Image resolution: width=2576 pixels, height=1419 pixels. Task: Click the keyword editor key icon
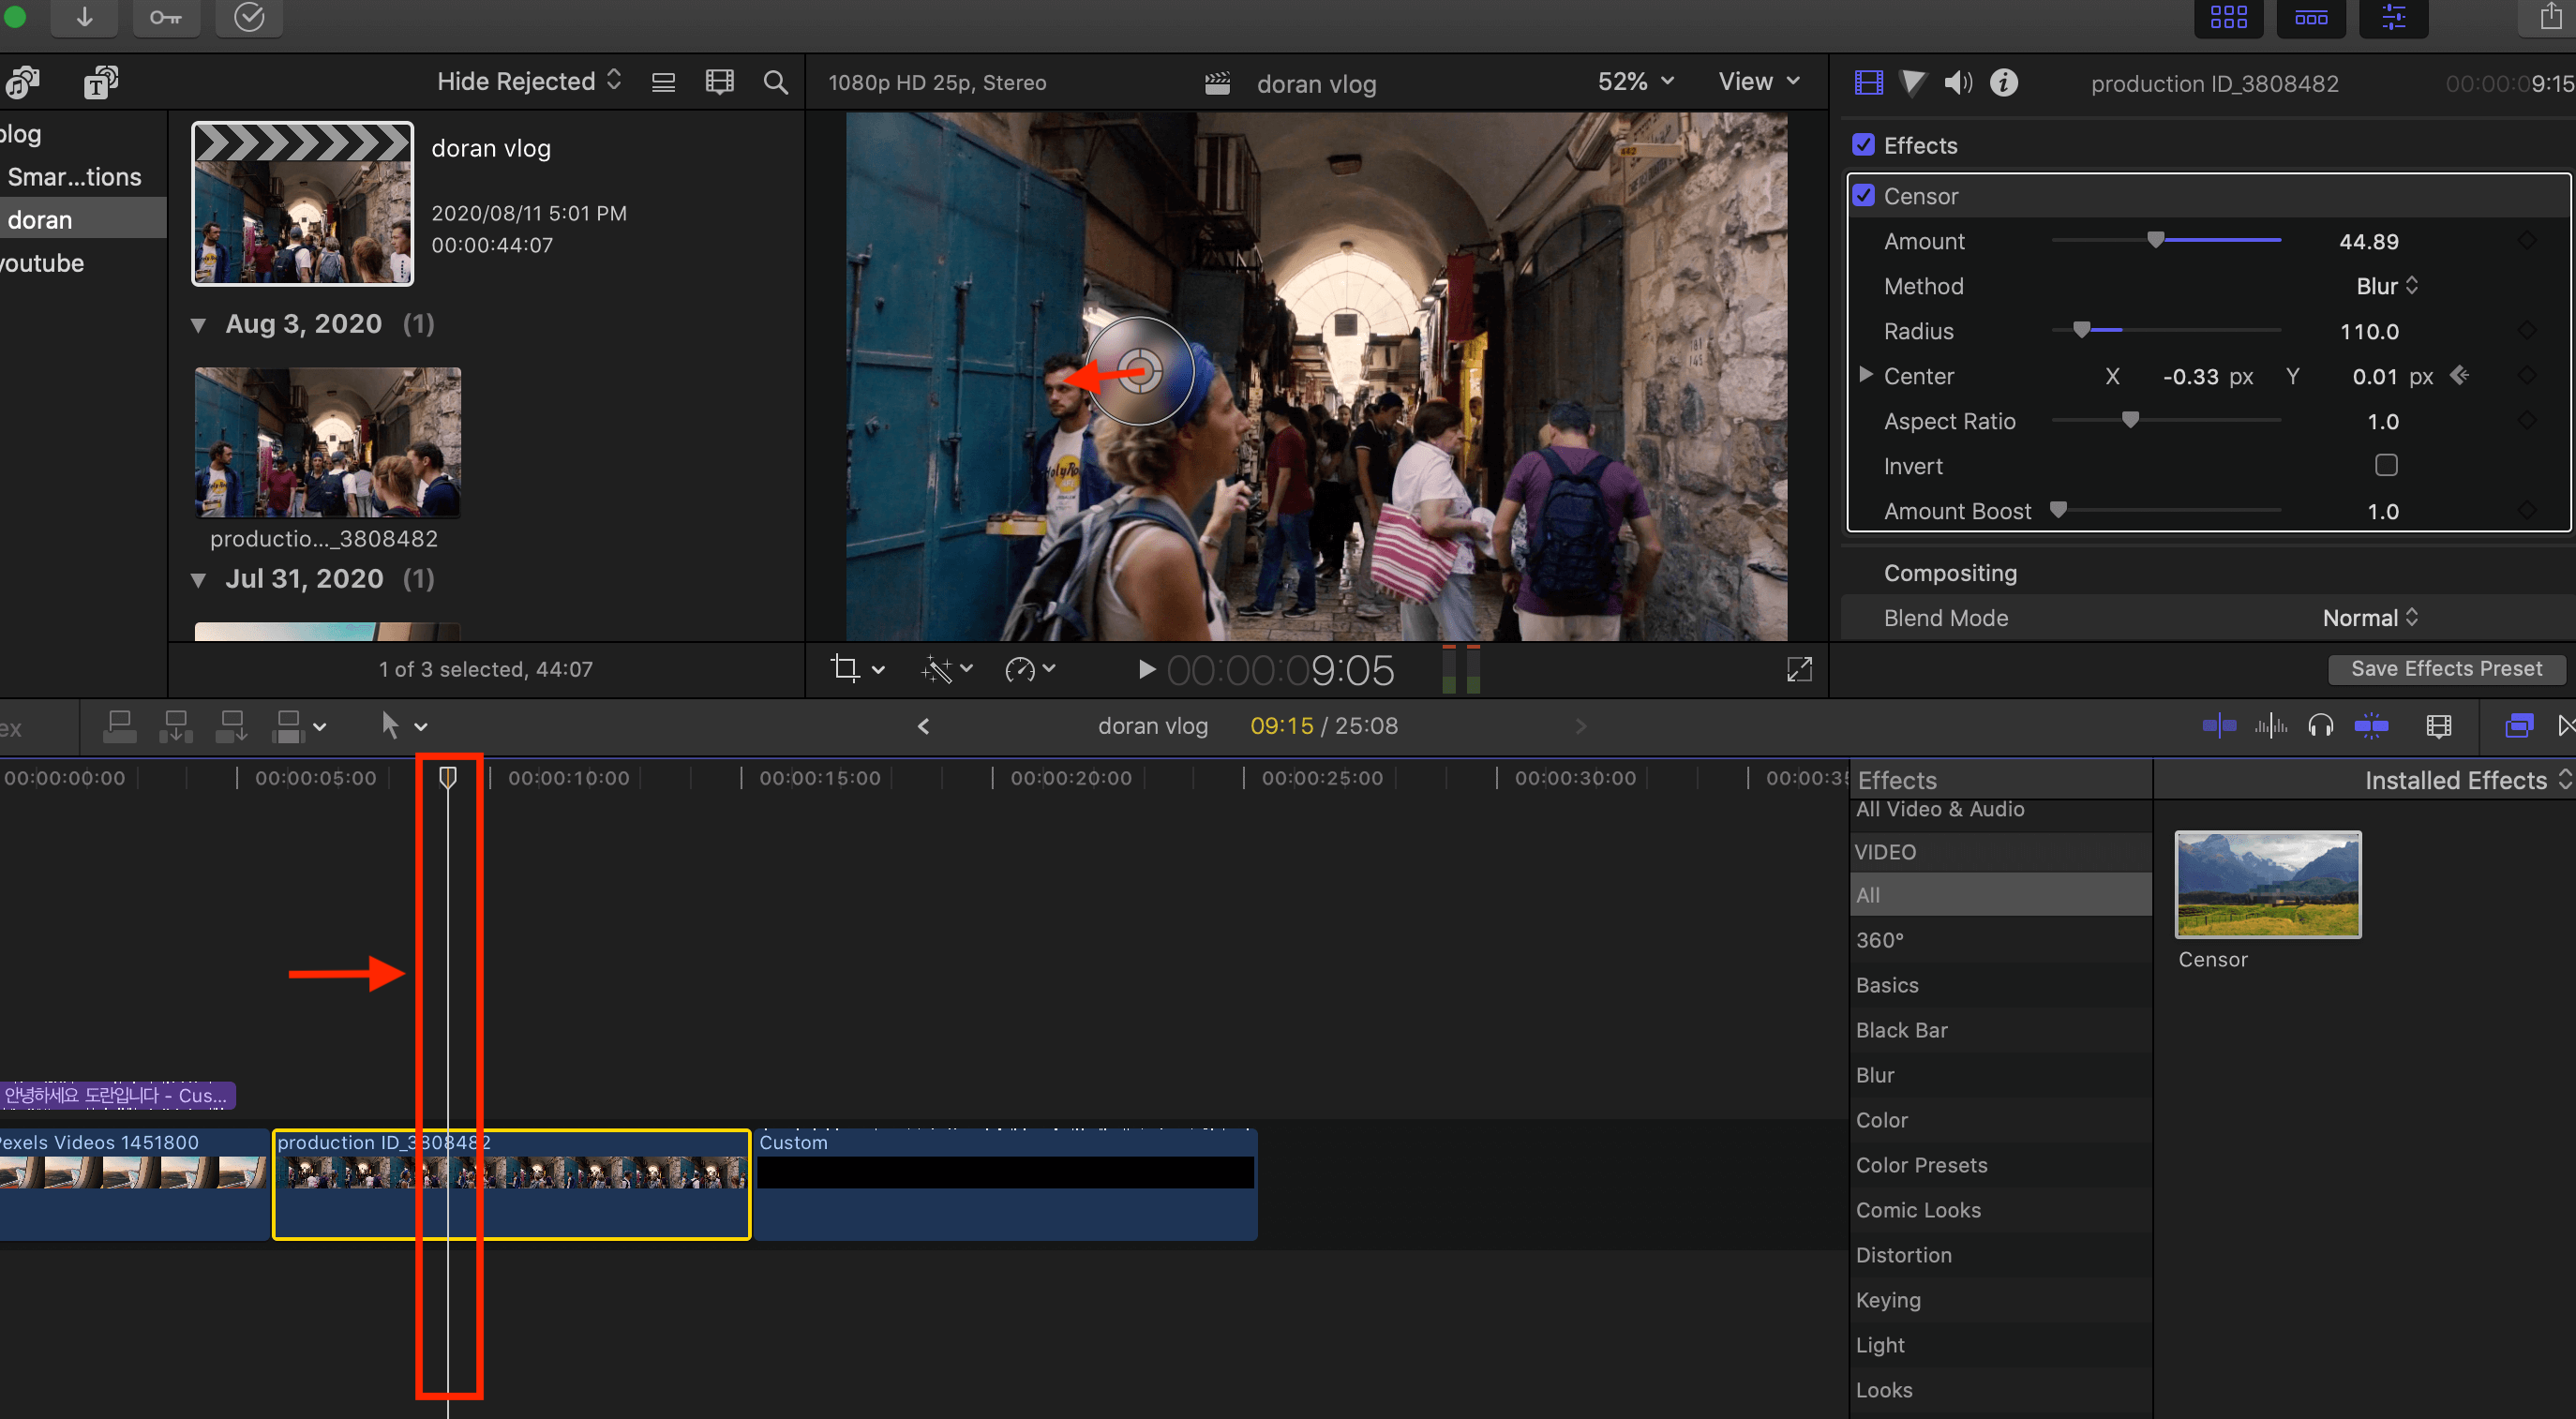(166, 17)
